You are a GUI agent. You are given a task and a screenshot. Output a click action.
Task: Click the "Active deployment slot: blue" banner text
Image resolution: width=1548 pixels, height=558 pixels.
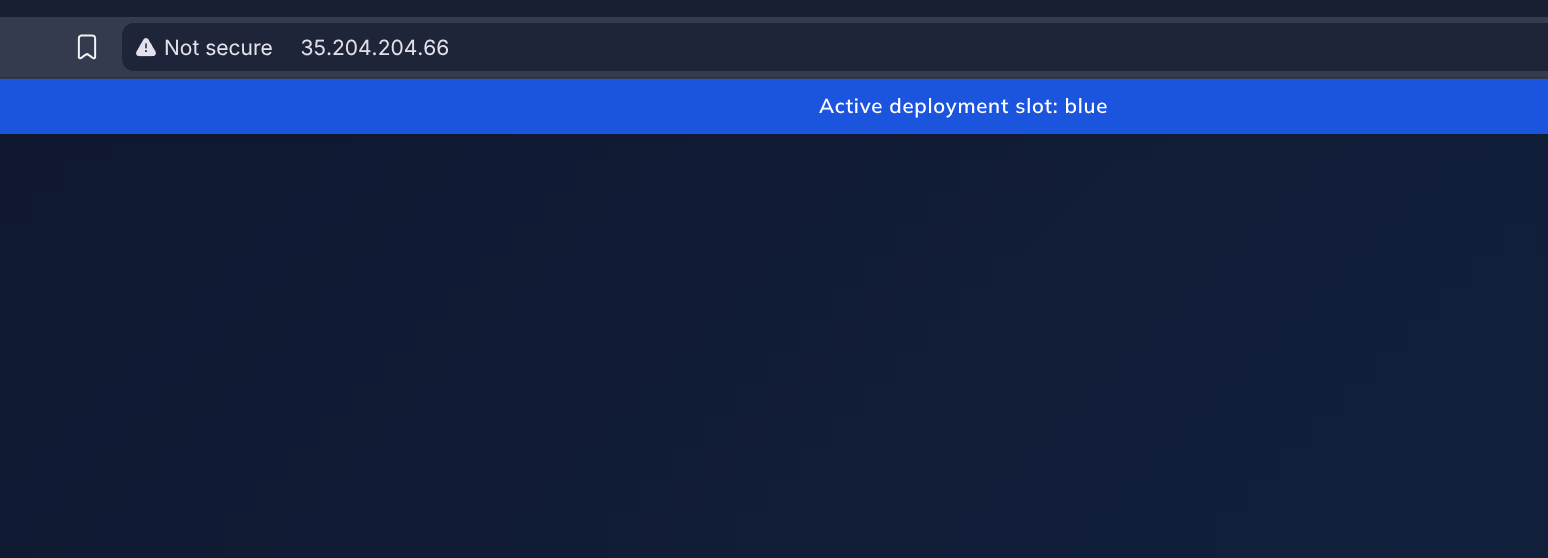(x=963, y=106)
